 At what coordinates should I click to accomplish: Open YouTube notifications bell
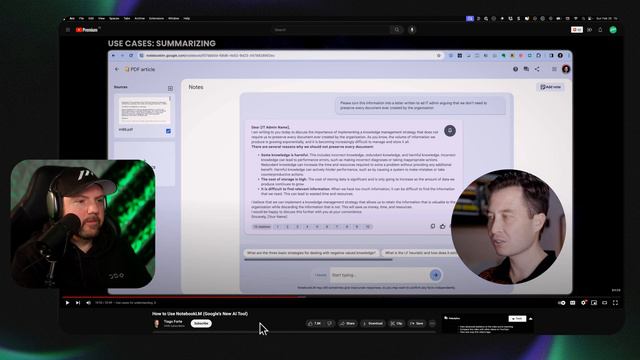click(600, 30)
